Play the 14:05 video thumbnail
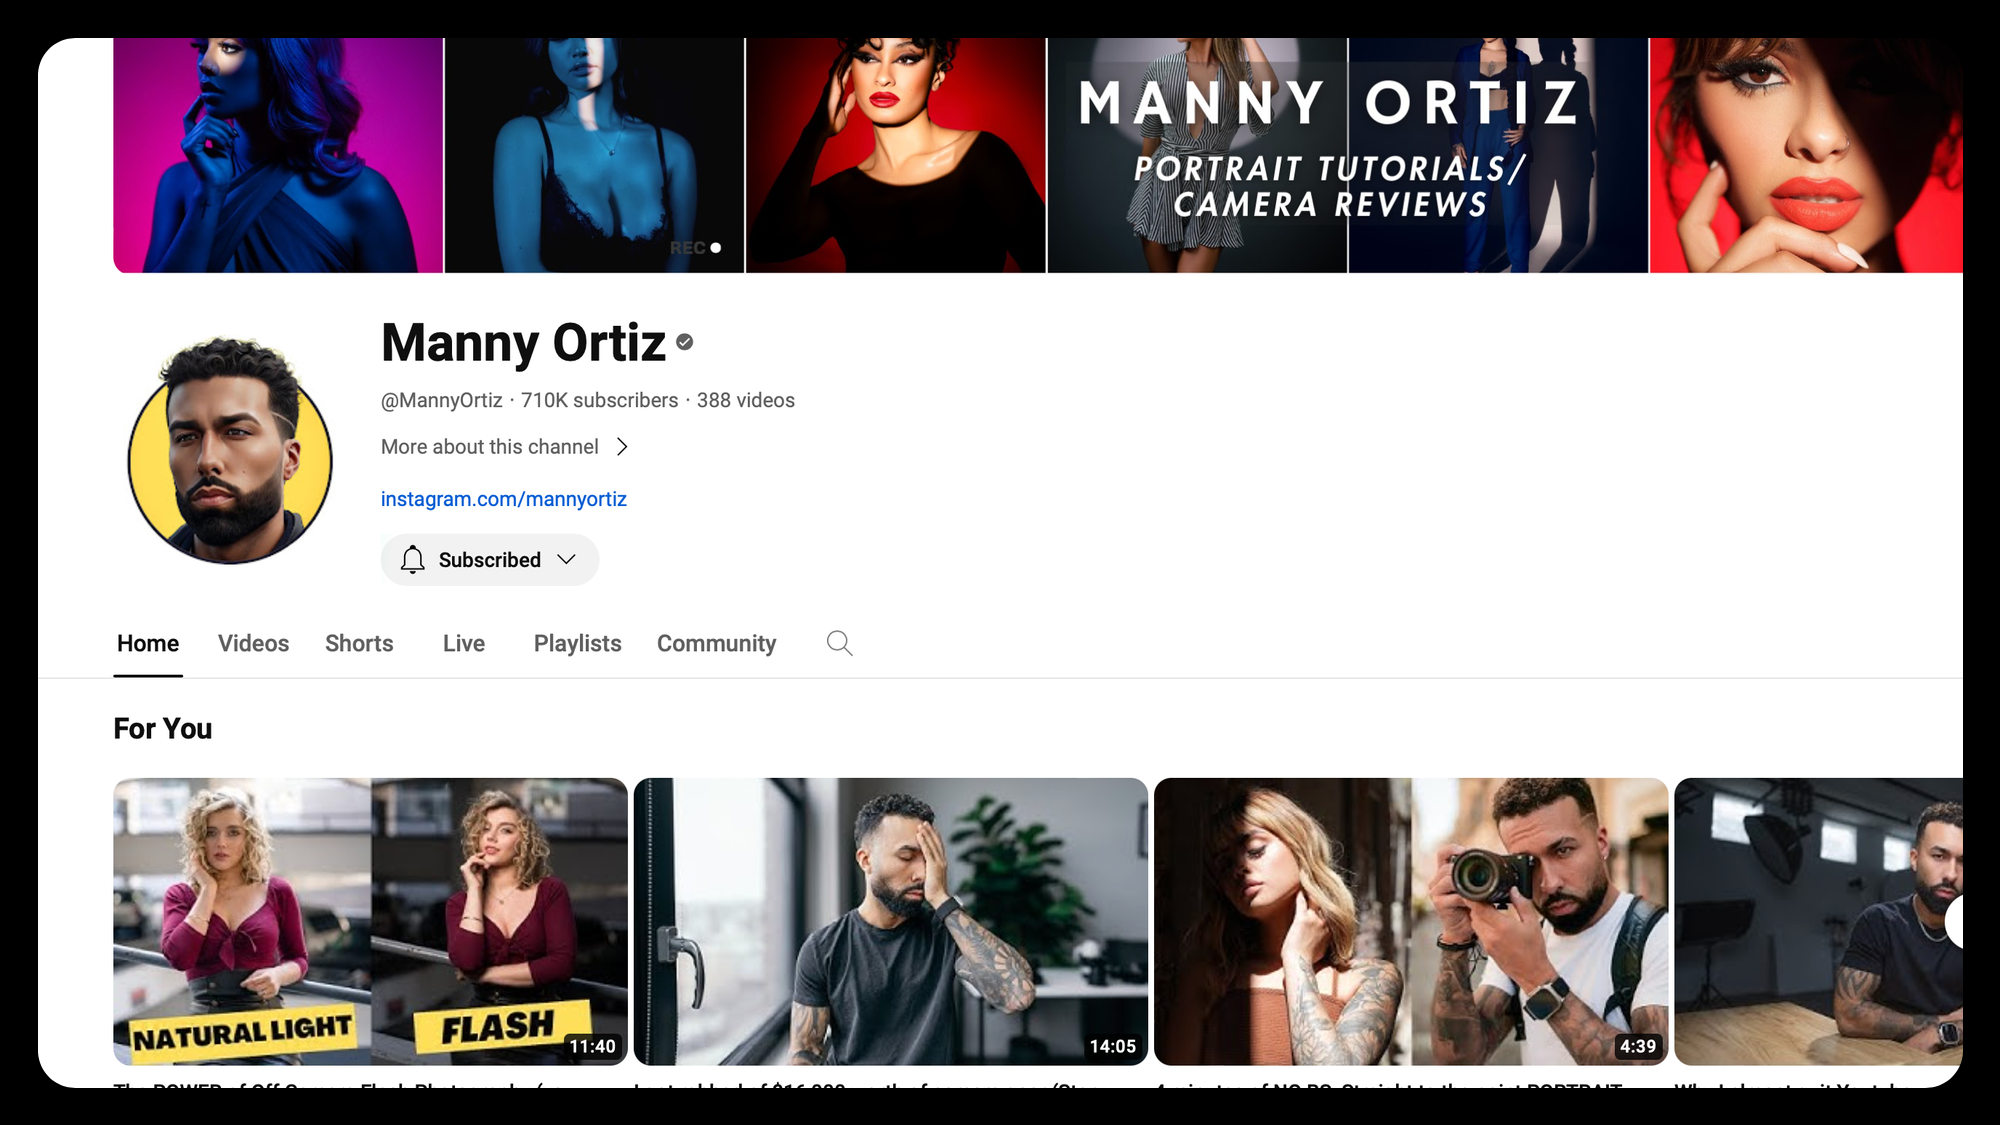Image resolution: width=2000 pixels, height=1125 pixels. click(x=892, y=921)
